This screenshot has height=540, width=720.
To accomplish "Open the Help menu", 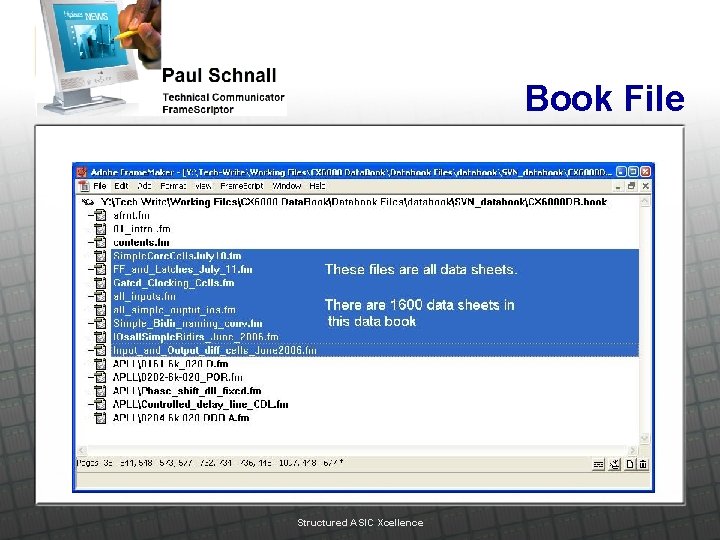I will pyautogui.click(x=317, y=186).
